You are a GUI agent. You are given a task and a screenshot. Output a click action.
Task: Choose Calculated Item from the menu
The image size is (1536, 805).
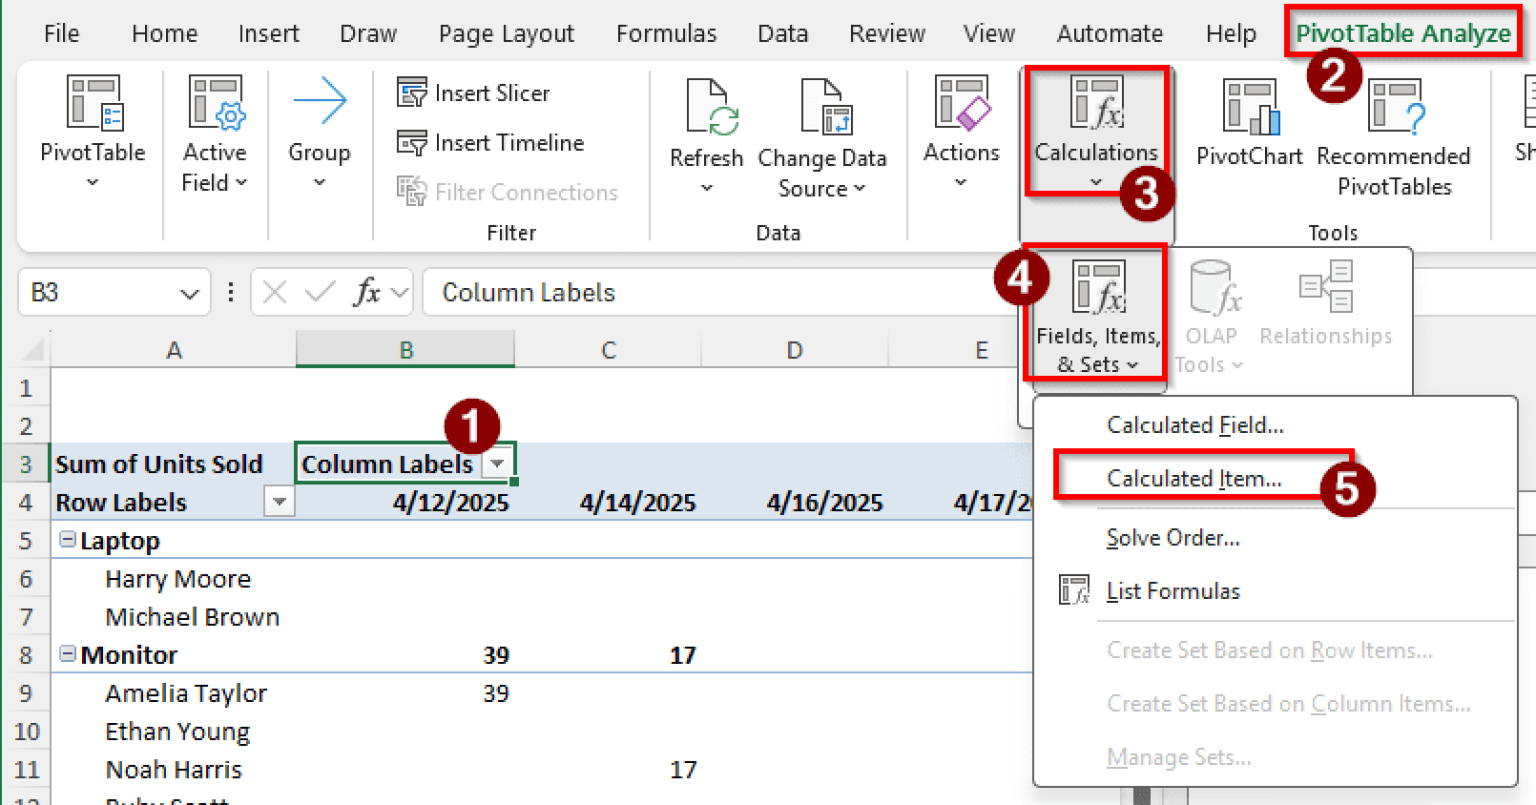1194,479
